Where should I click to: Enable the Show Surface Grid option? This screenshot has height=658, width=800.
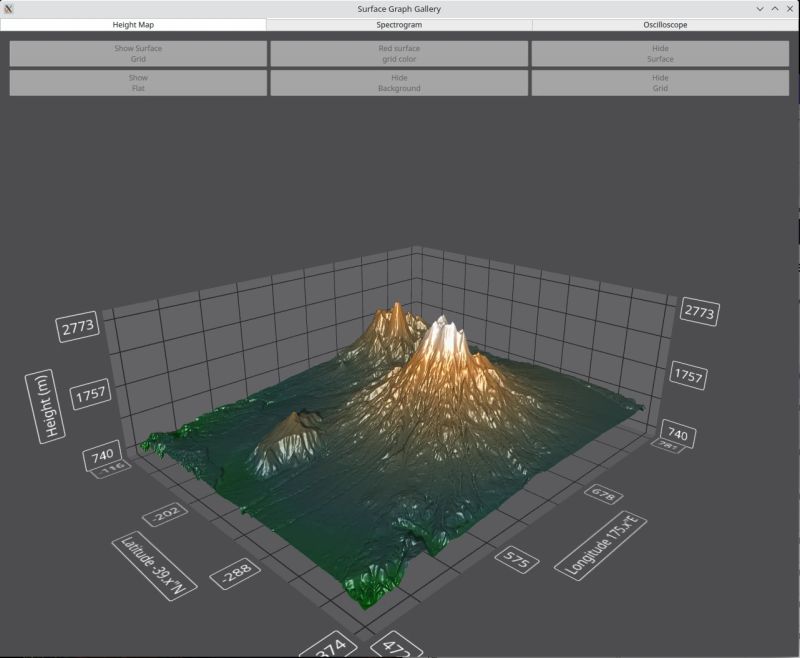point(136,54)
